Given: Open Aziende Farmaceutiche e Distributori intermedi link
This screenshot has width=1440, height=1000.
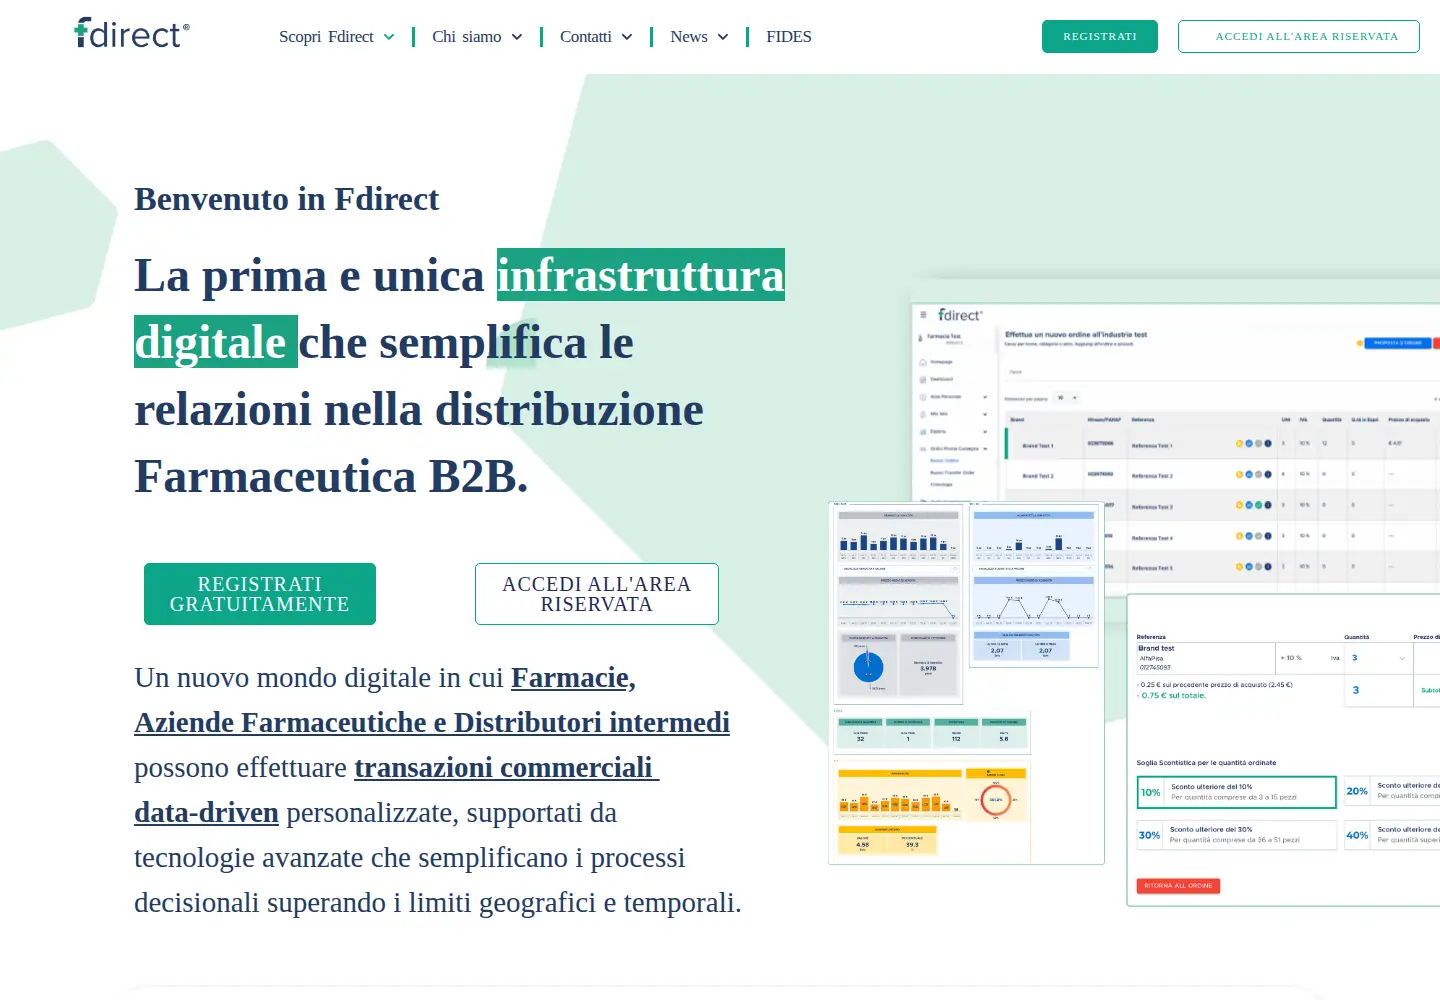Looking at the screenshot, I should pyautogui.click(x=432, y=723).
